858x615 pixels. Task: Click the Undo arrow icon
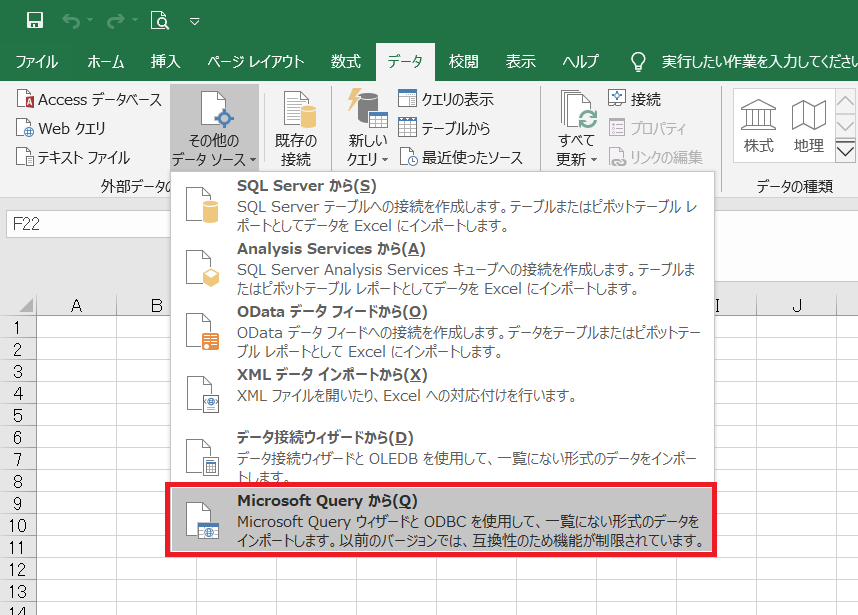coord(71,20)
